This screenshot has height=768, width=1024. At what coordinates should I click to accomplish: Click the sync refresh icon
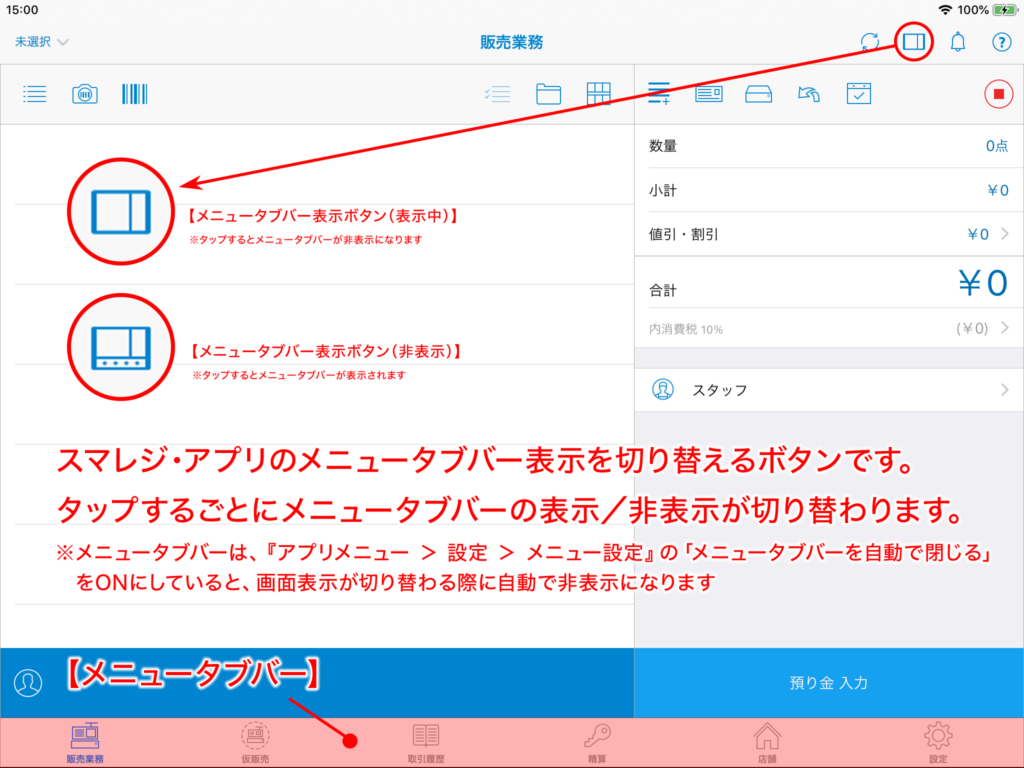(x=870, y=42)
